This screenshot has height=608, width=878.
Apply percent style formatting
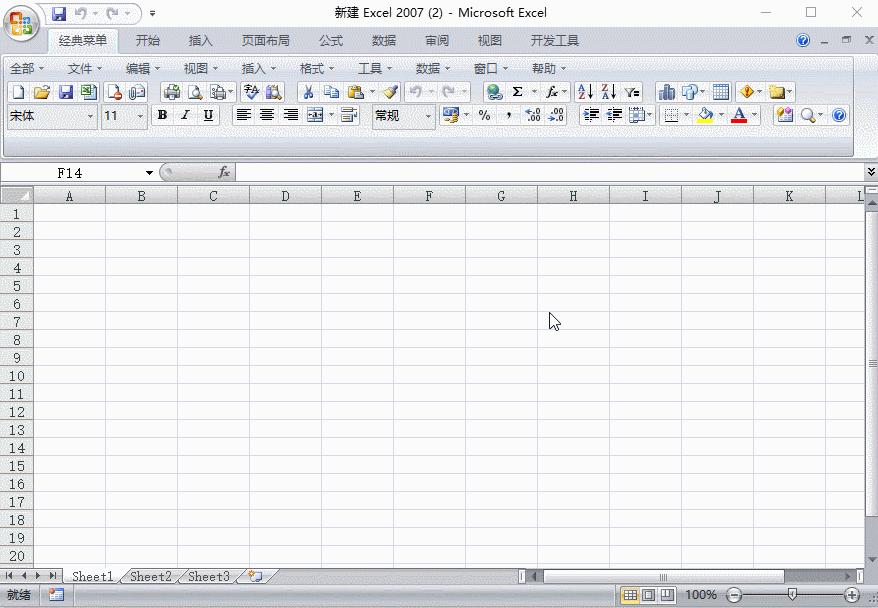[x=484, y=115]
